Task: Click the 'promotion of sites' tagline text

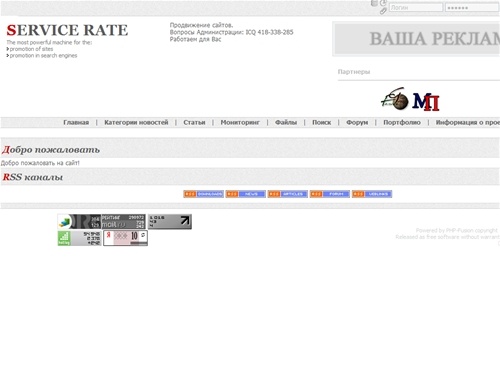Action: (31, 49)
